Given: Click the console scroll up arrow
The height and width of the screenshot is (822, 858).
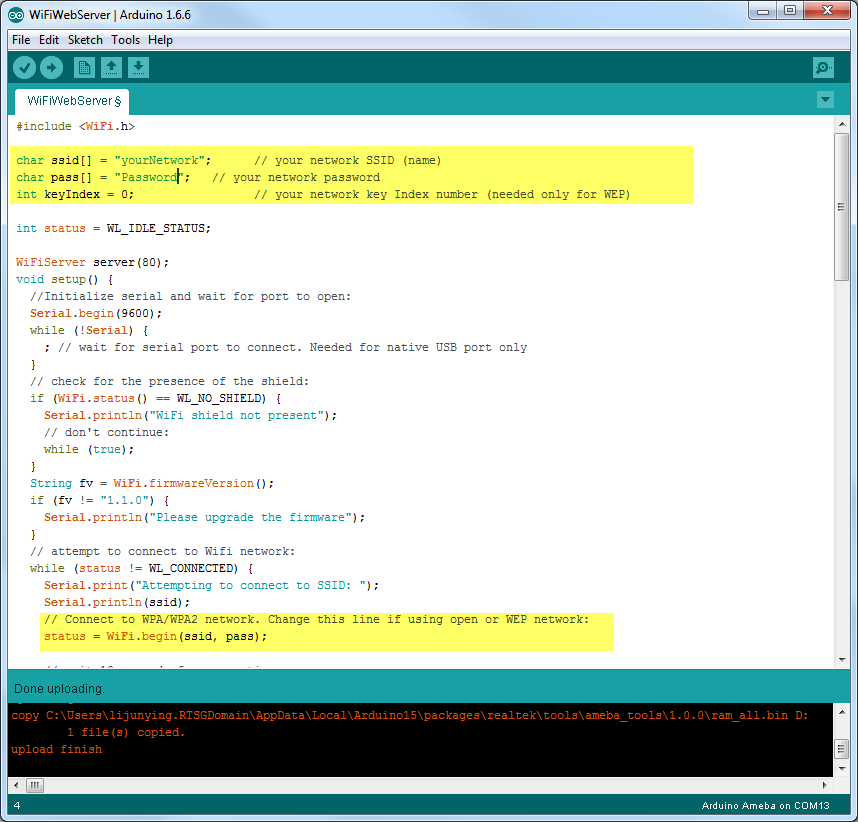Looking at the screenshot, I should (x=842, y=712).
